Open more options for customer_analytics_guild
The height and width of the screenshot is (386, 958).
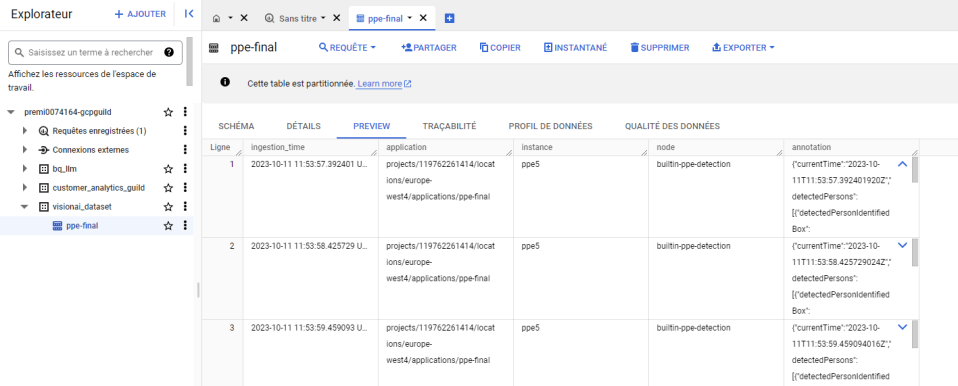pos(185,188)
